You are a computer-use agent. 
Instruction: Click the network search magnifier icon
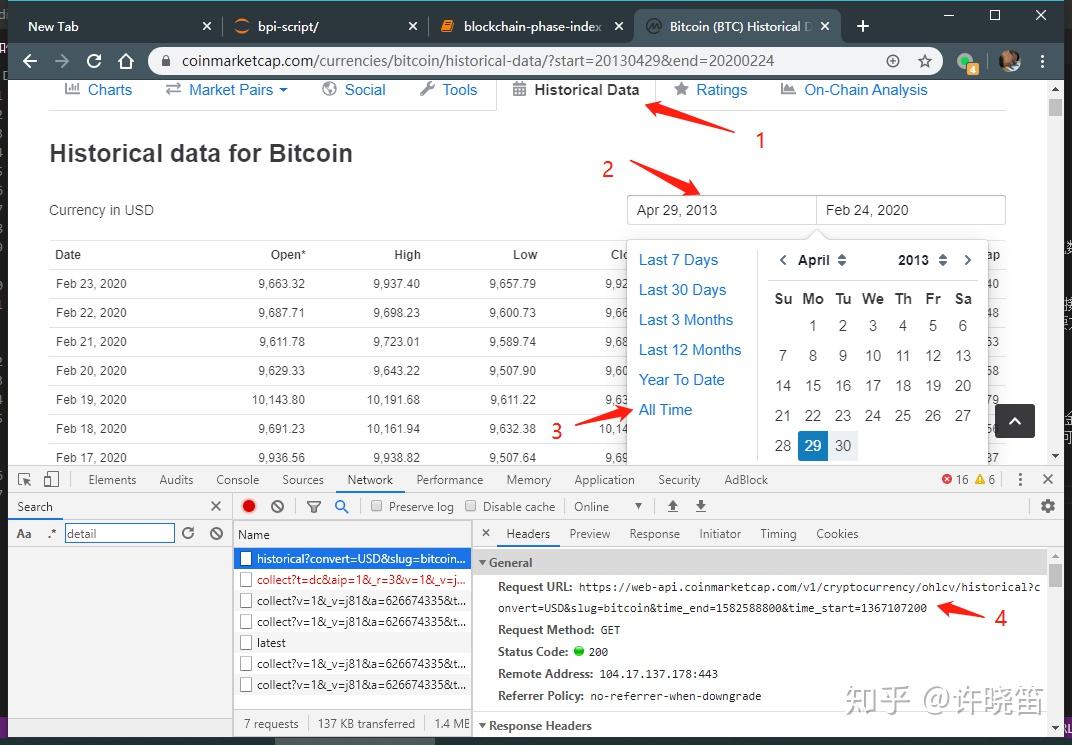[x=341, y=506]
